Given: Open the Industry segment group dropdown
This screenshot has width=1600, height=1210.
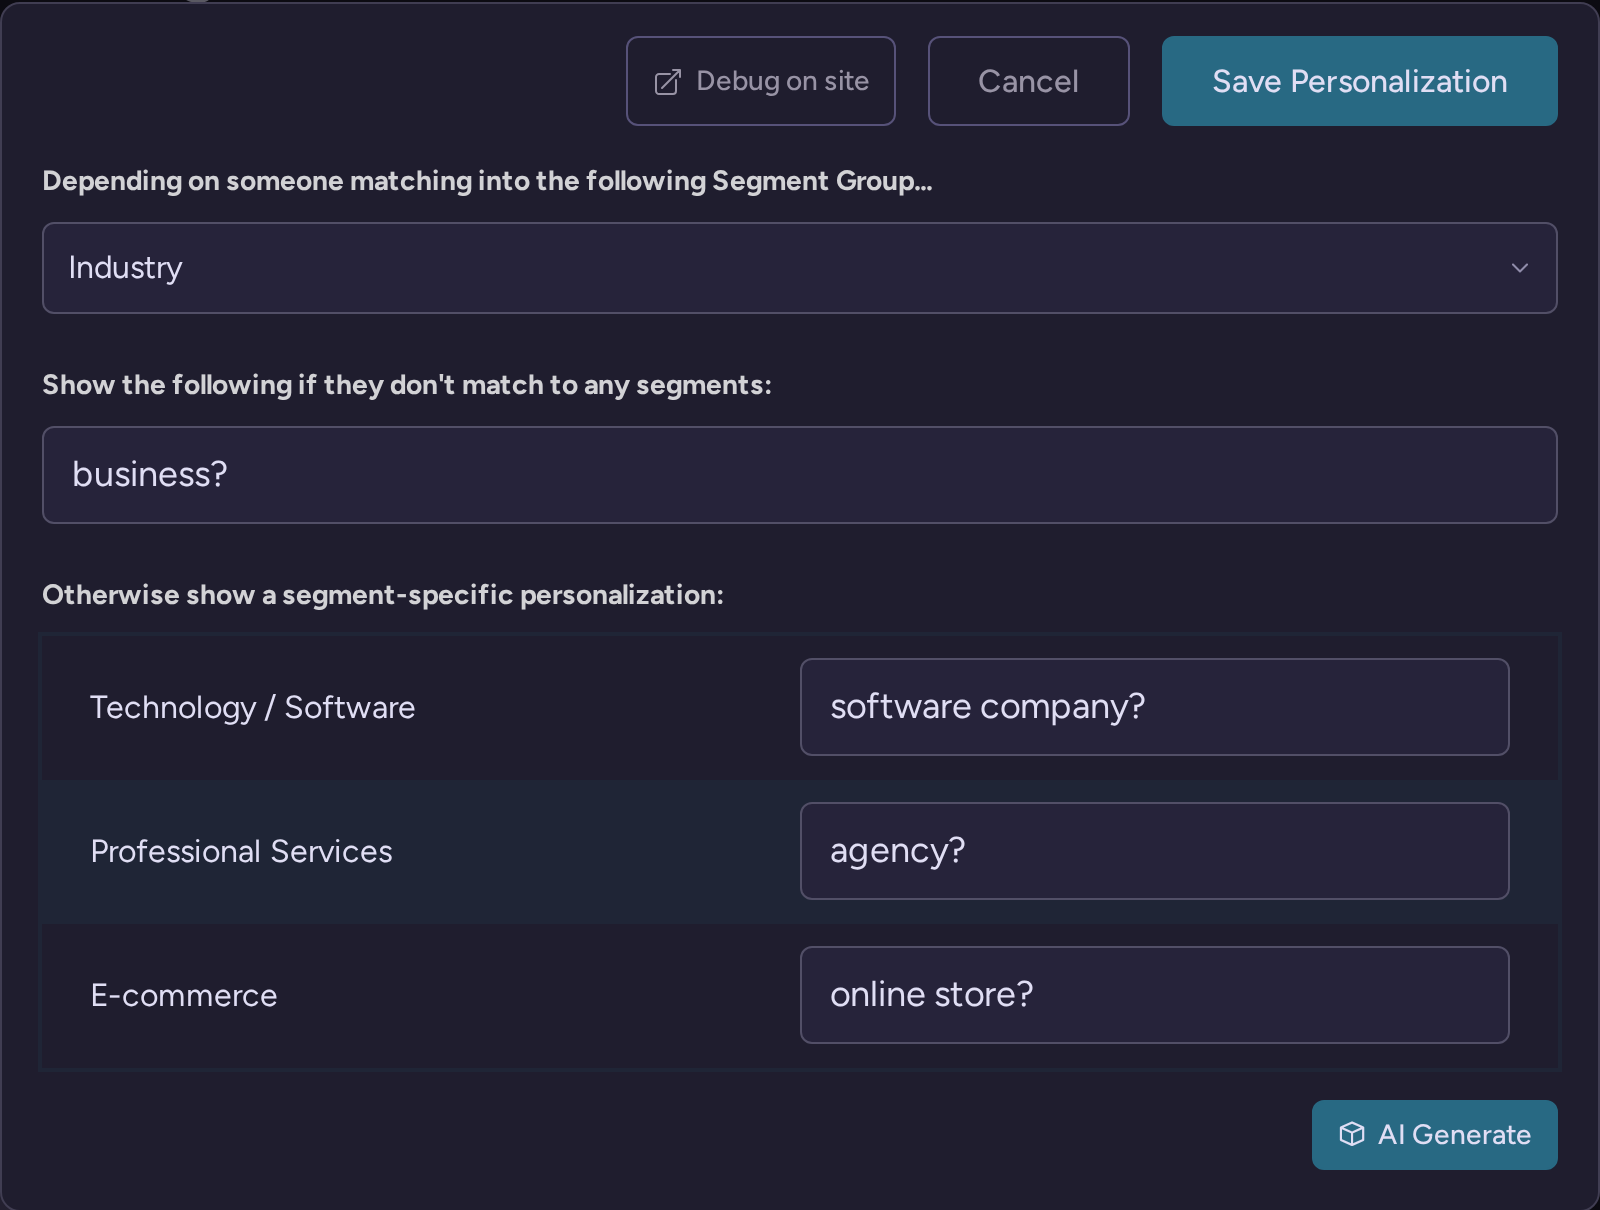Looking at the screenshot, I should [800, 268].
